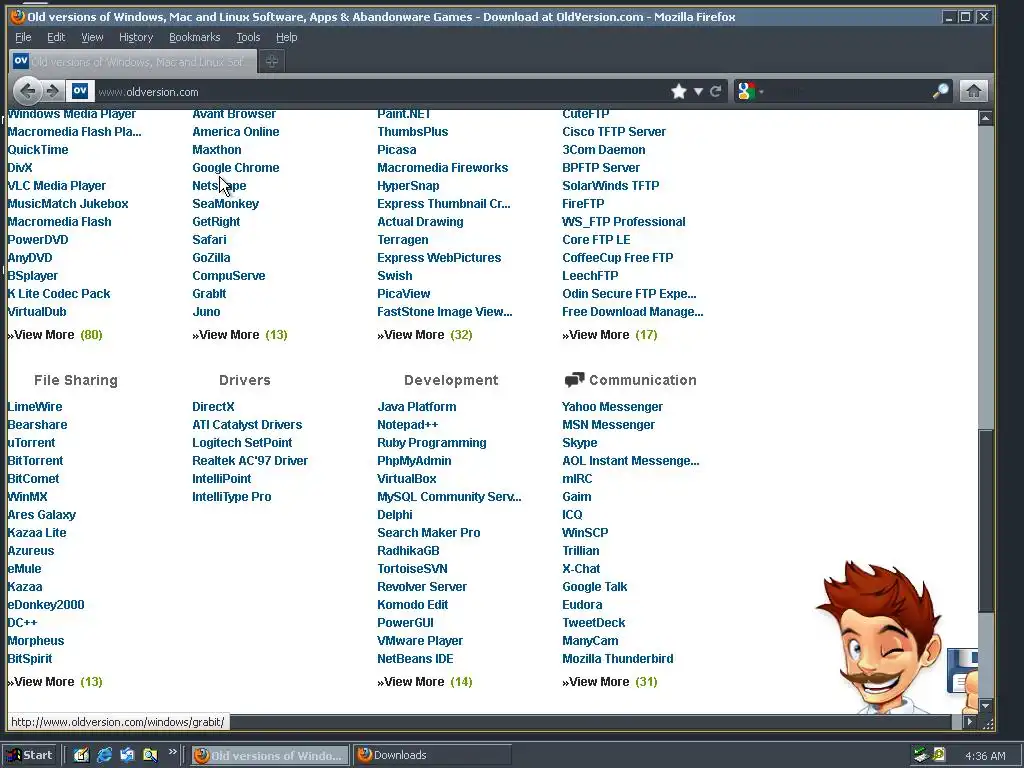Screen dimensions: 1024x768
Task: Open the Picasa link
Action: tap(396, 150)
